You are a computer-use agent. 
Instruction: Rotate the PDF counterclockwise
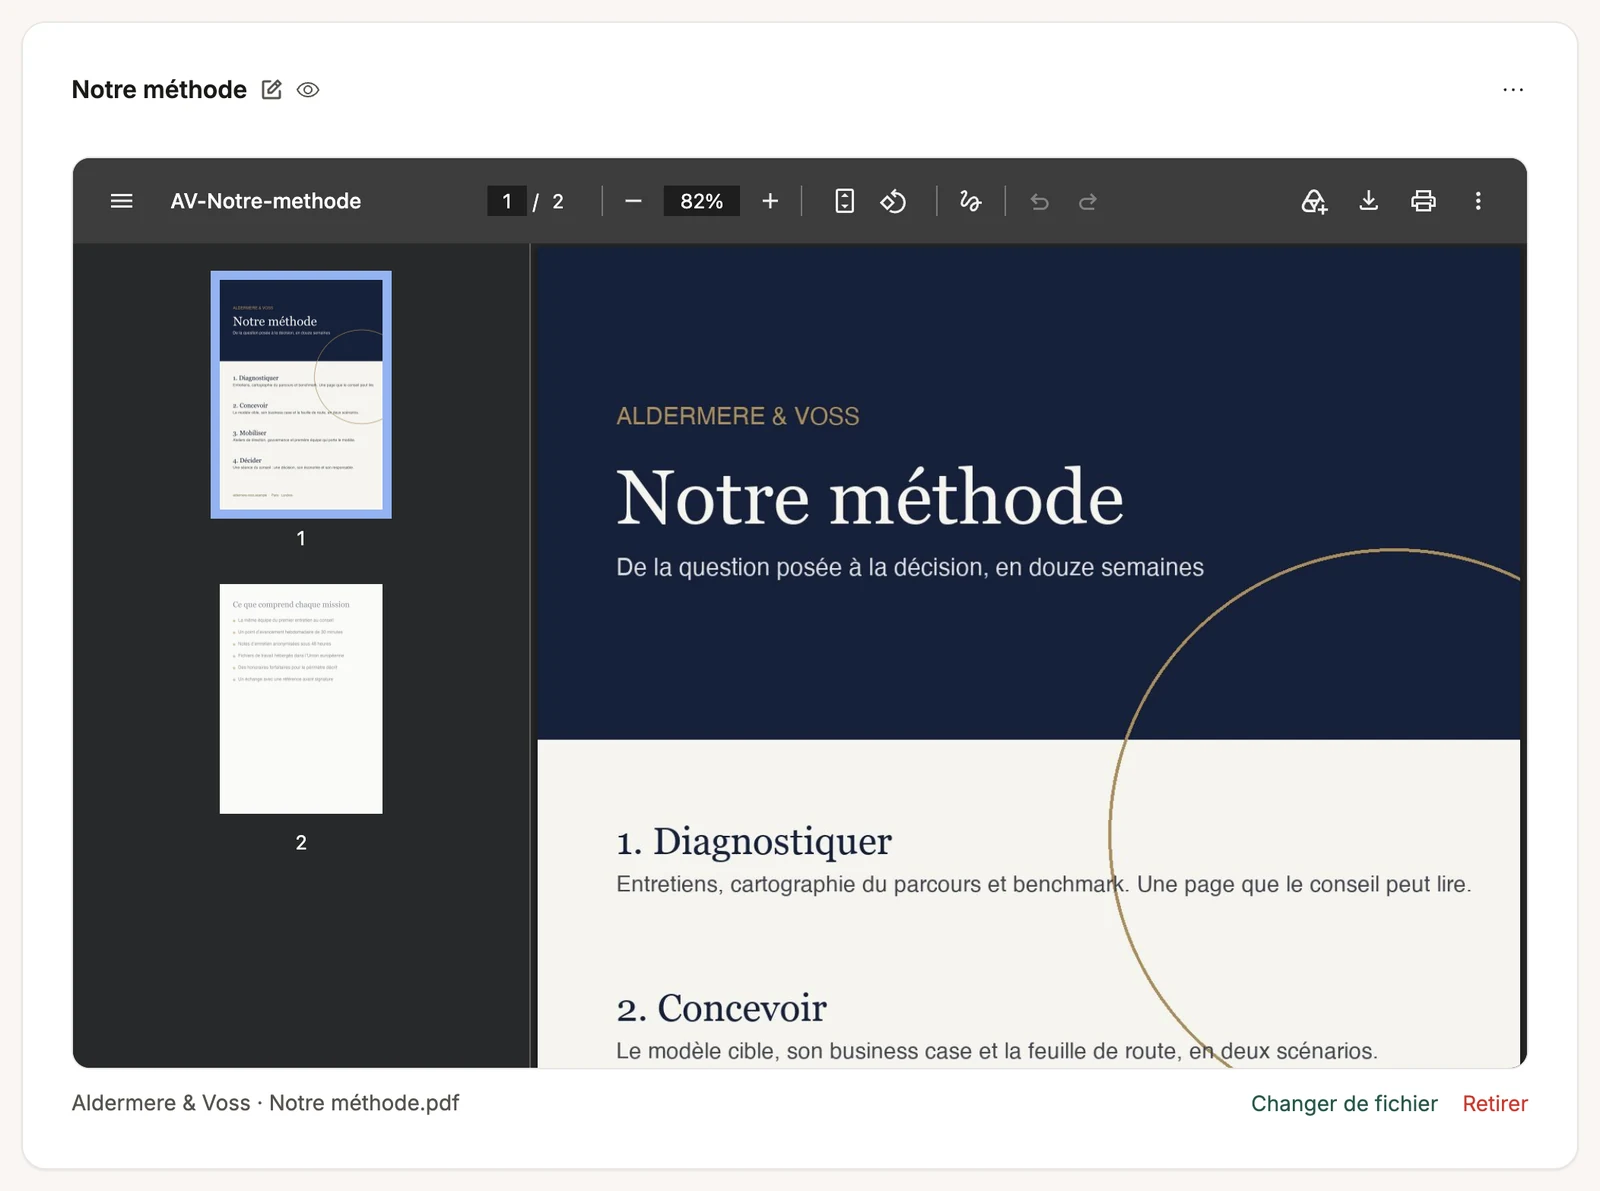[893, 201]
